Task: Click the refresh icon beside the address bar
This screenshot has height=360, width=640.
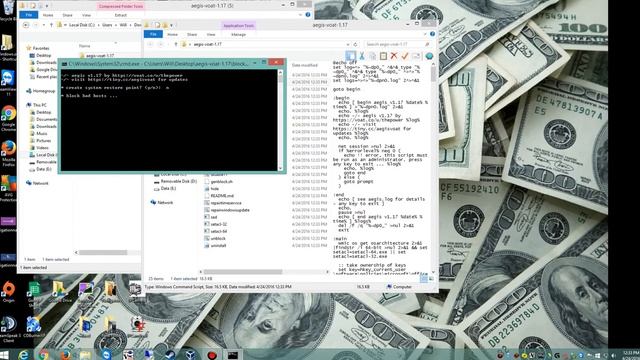Action: click(356, 44)
